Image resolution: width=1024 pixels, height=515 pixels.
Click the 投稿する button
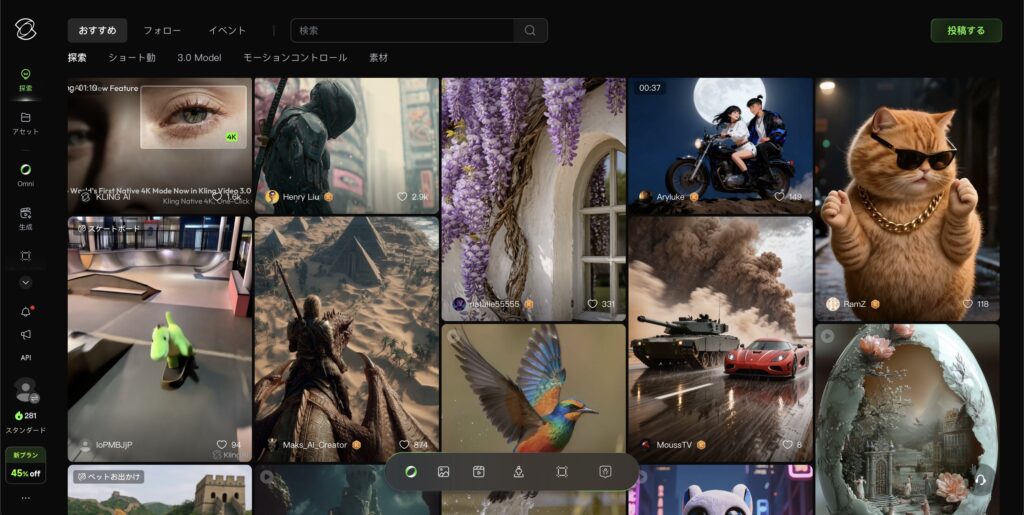click(x=966, y=30)
